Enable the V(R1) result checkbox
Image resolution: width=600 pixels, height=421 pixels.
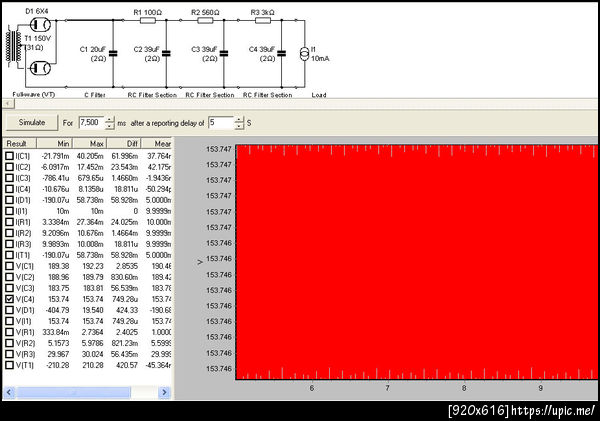tap(10, 332)
